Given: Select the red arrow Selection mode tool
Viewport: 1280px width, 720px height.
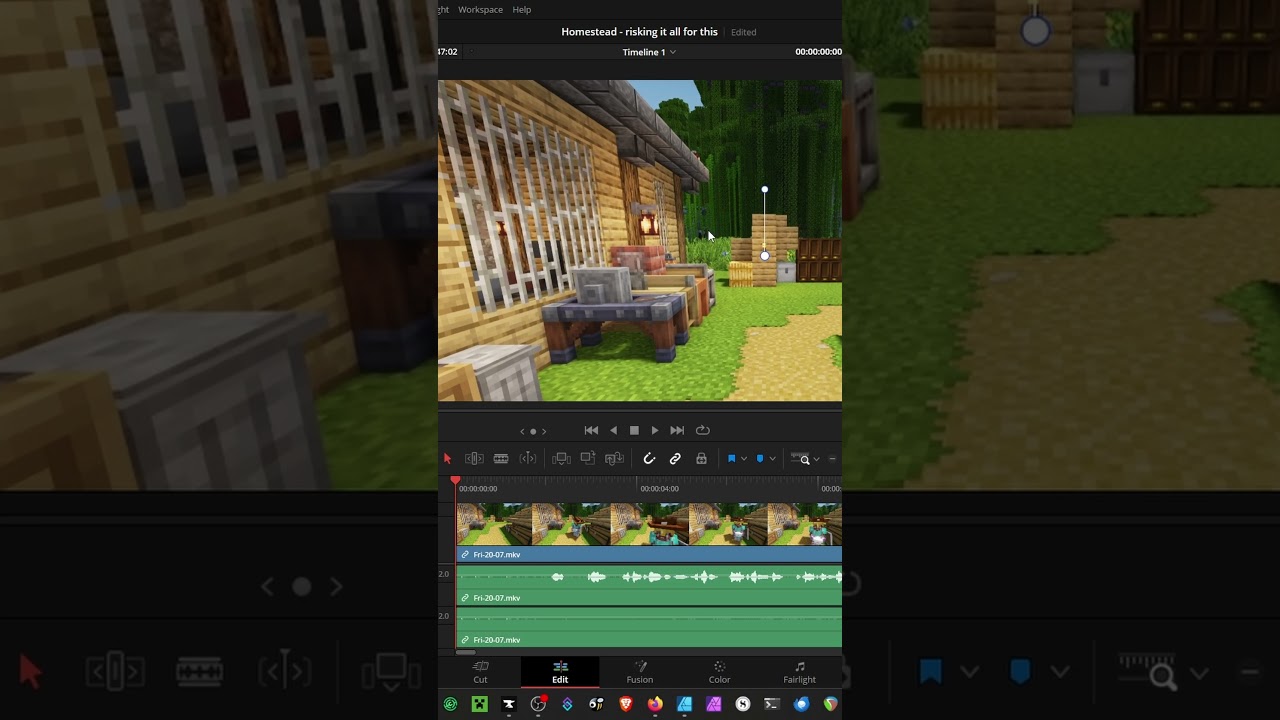Looking at the screenshot, I should (447, 459).
